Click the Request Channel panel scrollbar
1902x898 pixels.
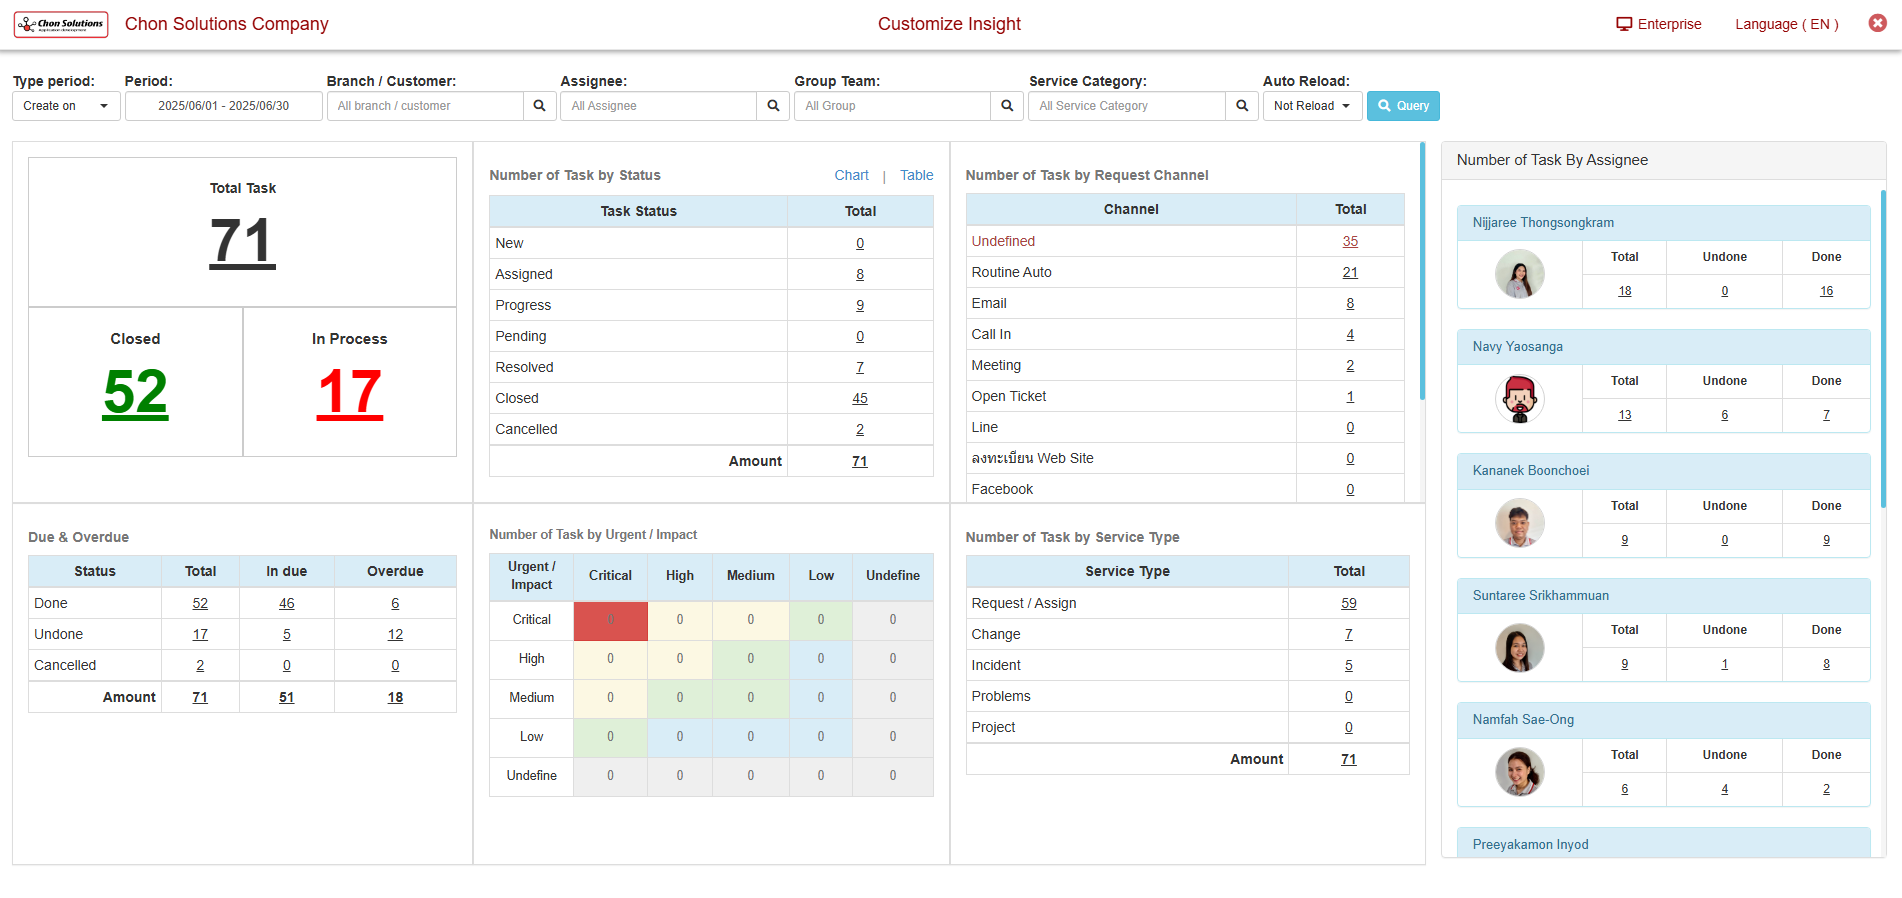click(x=1422, y=272)
